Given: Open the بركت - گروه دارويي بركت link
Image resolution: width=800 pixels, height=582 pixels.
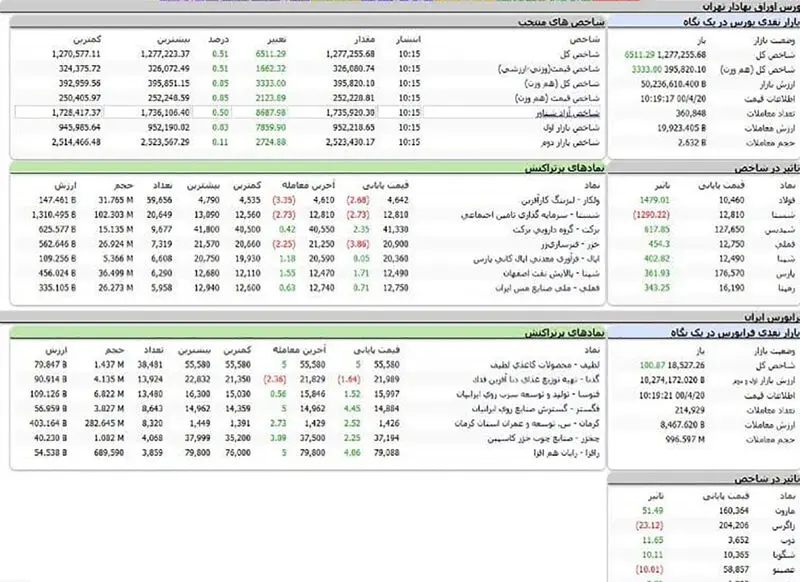Looking at the screenshot, I should point(556,230).
